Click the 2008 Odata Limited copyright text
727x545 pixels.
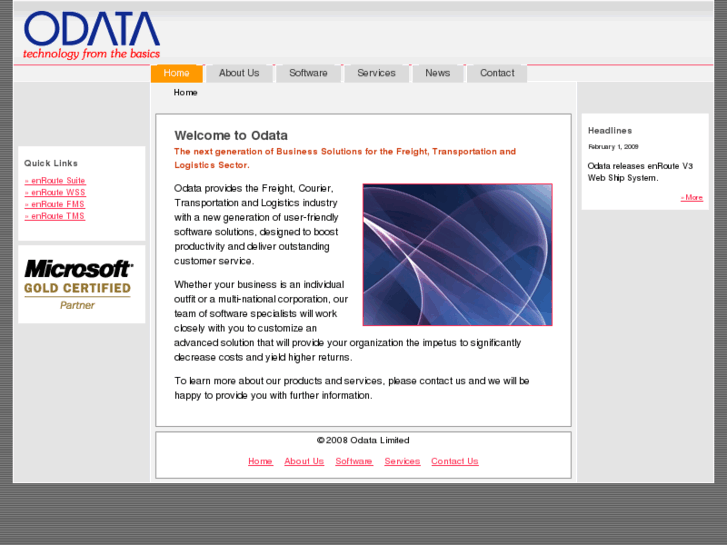click(x=363, y=440)
